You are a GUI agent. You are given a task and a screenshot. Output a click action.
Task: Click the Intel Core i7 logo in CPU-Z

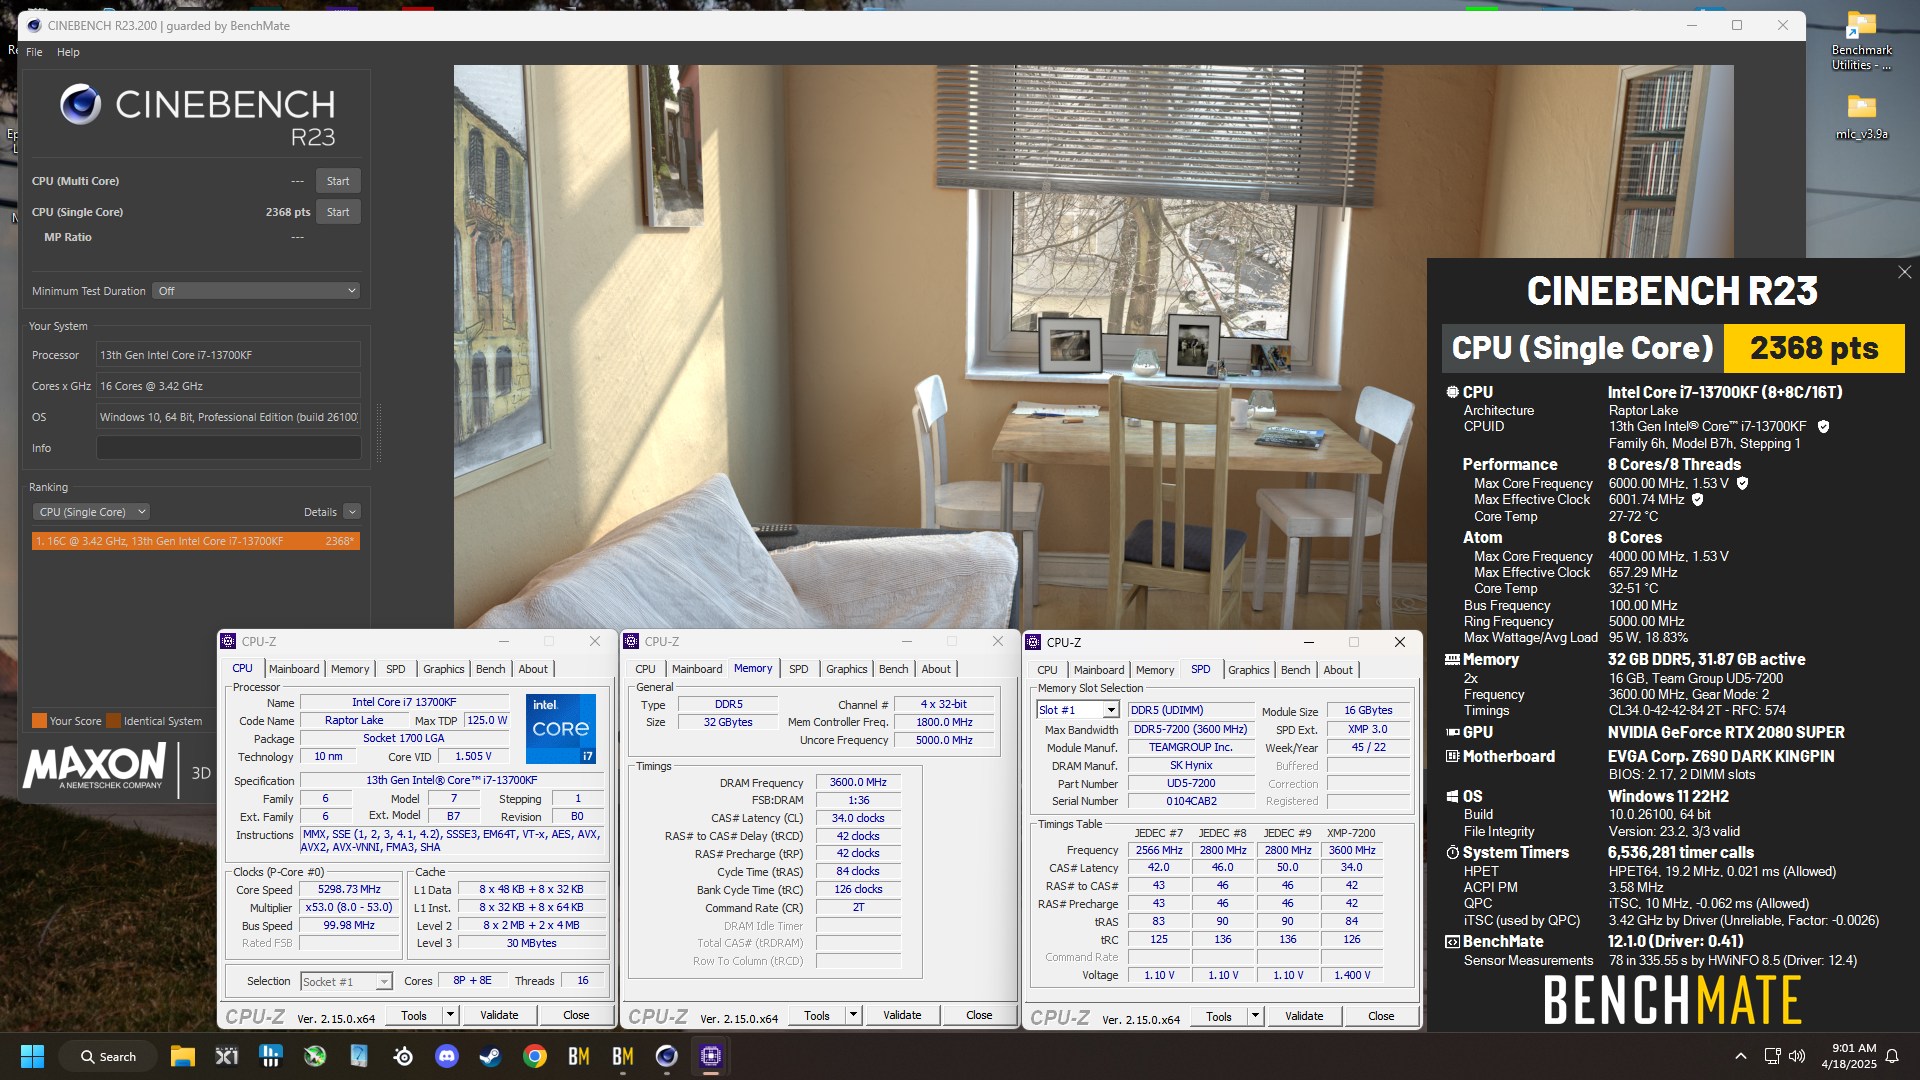pos(561,728)
